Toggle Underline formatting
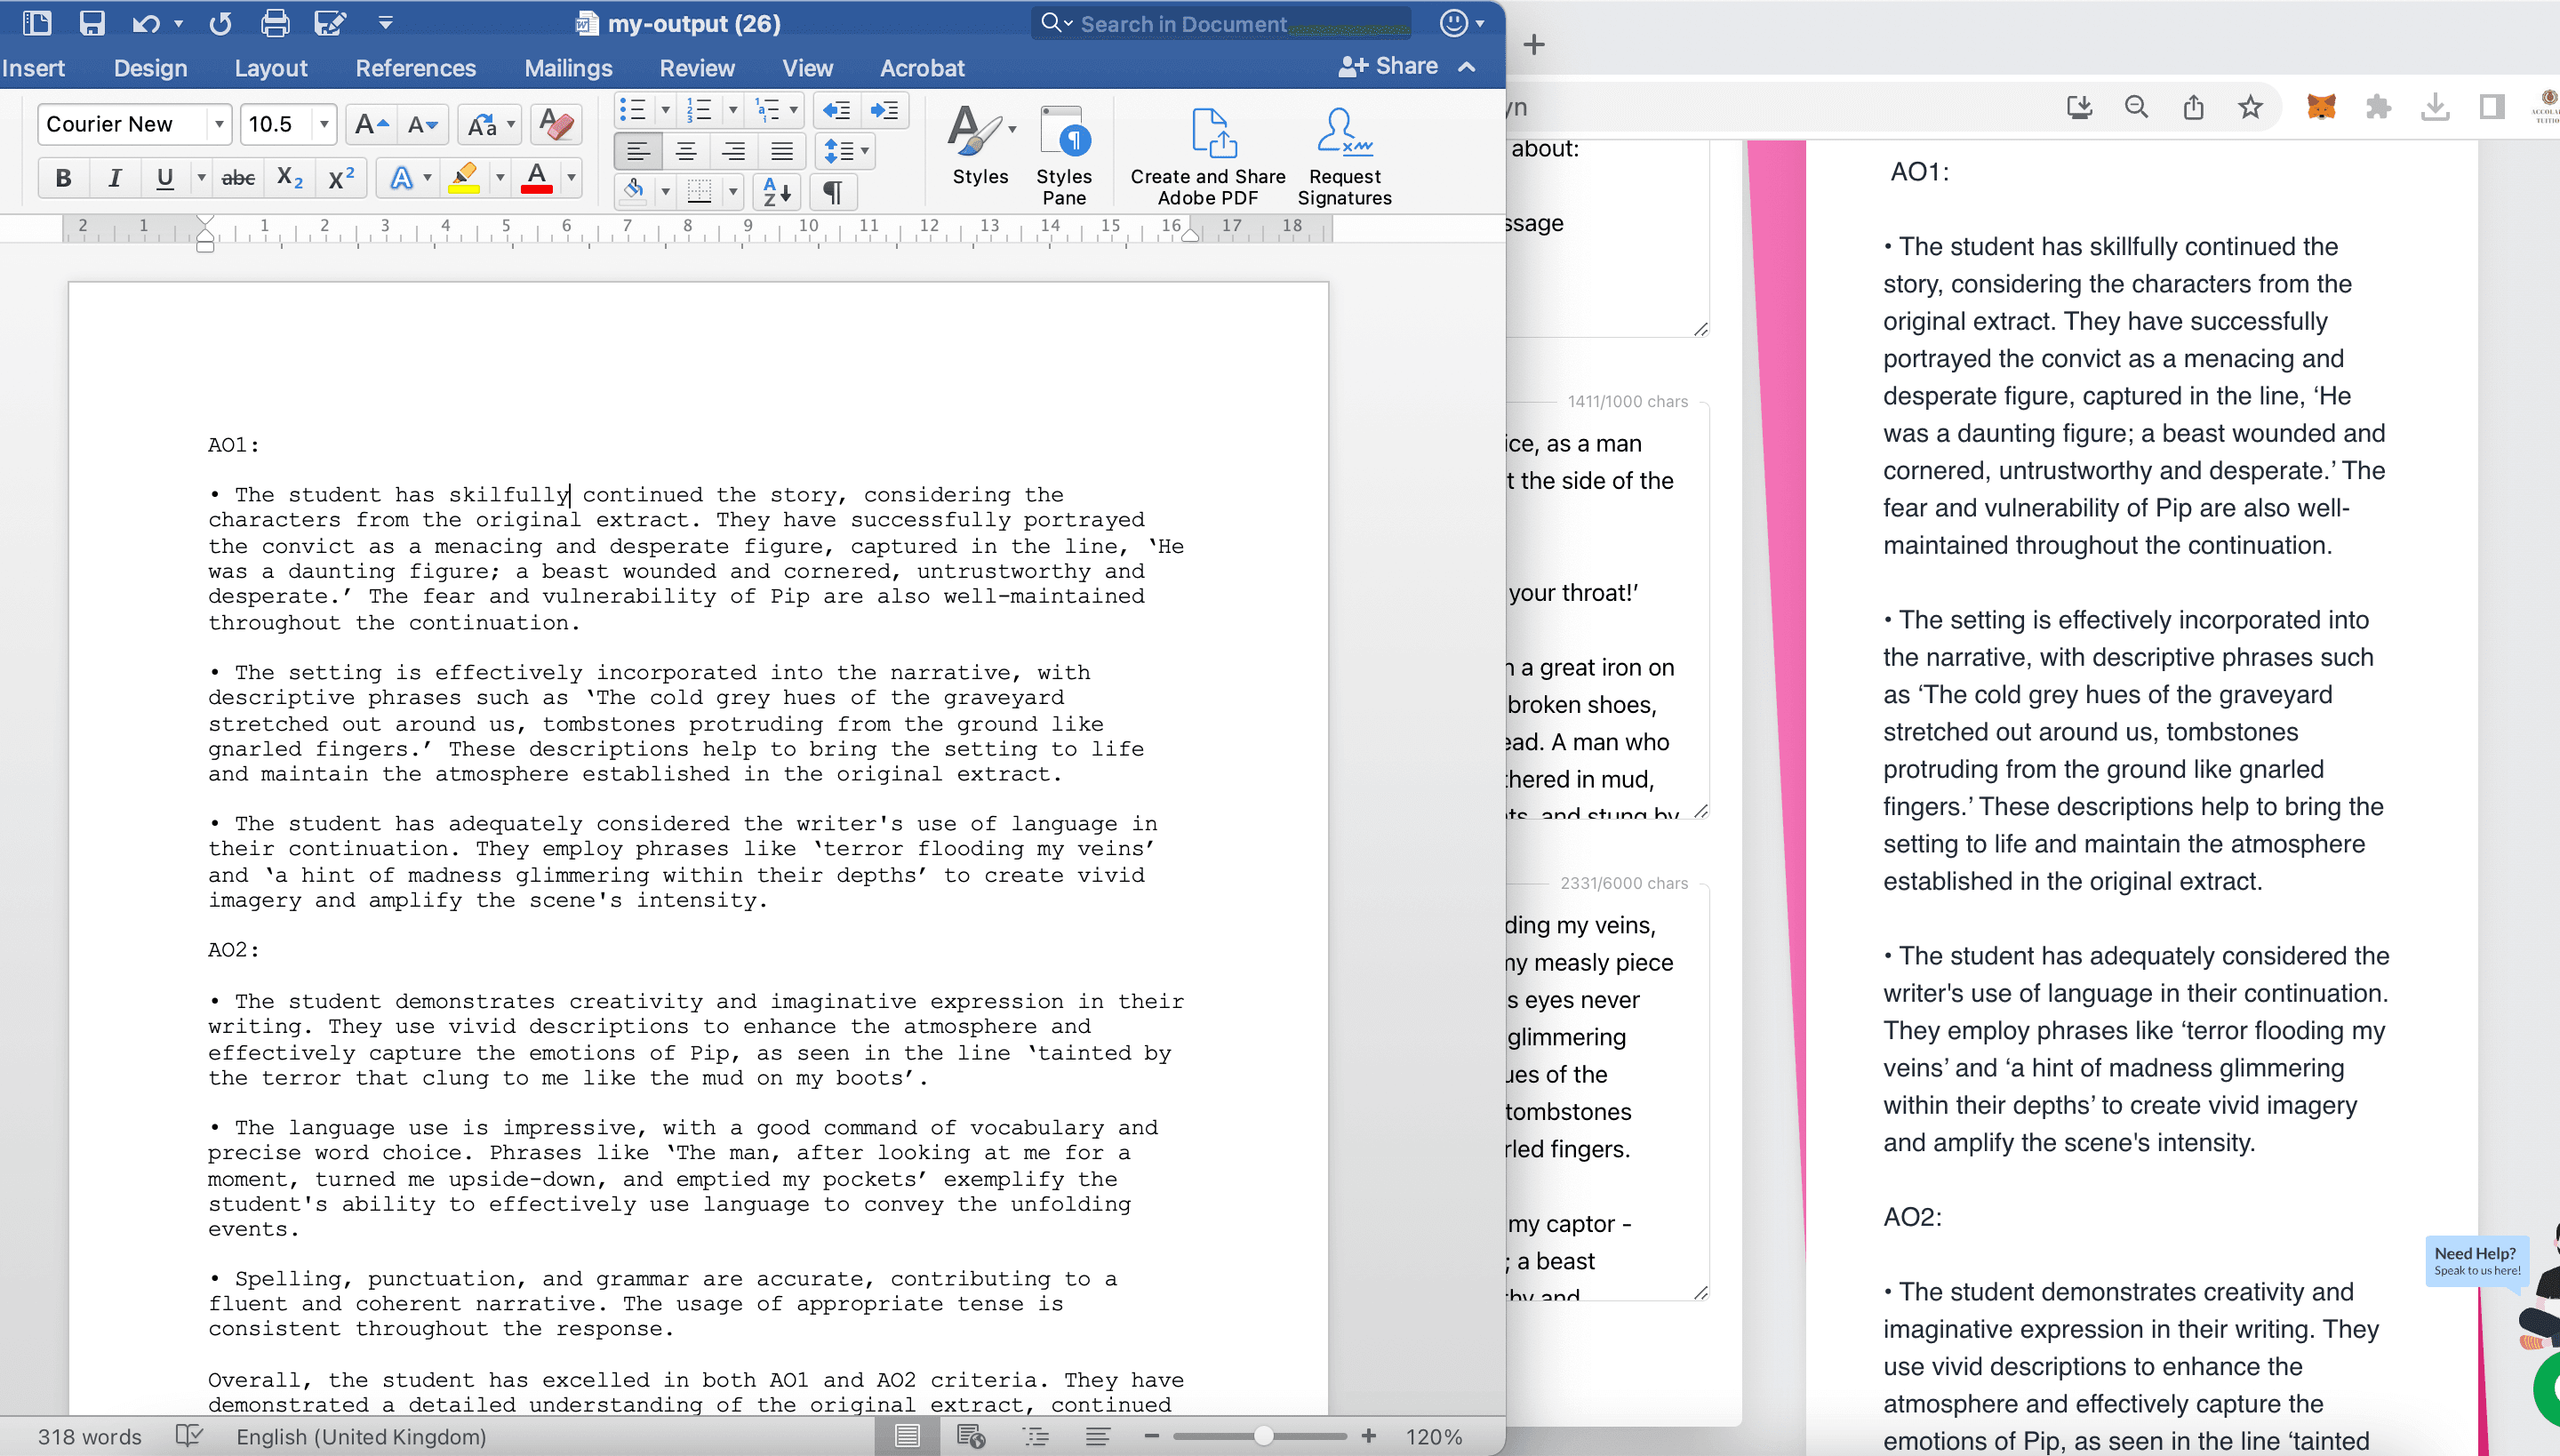This screenshot has width=2560, height=1456. pos(165,178)
